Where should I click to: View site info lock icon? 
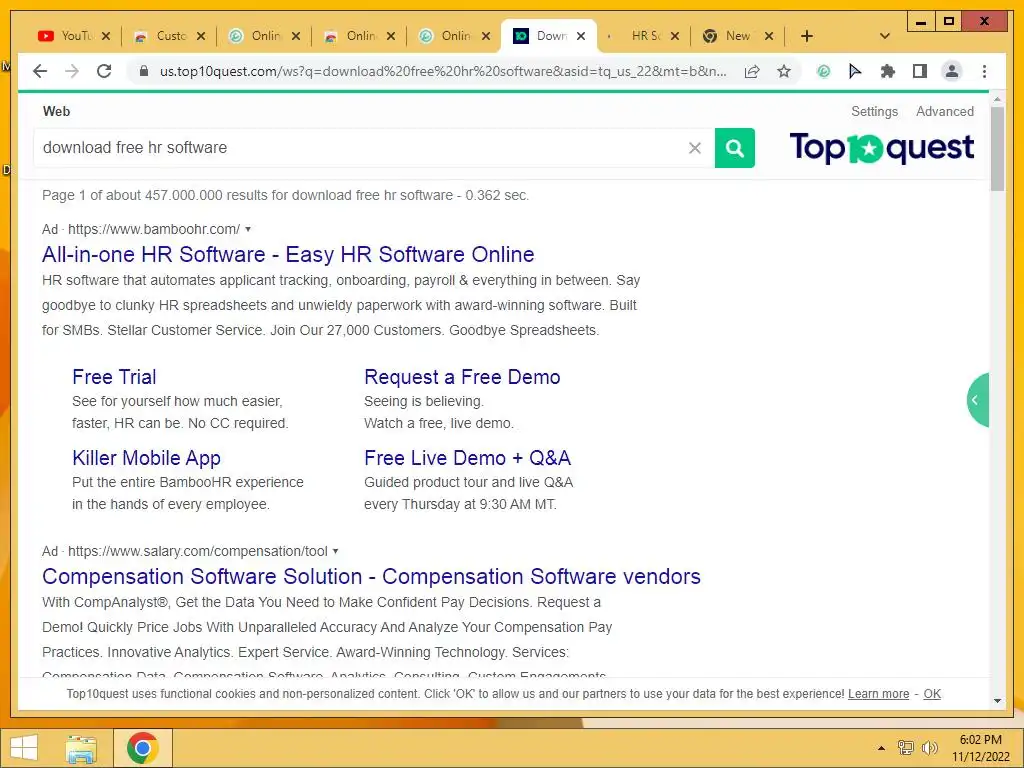(144, 71)
